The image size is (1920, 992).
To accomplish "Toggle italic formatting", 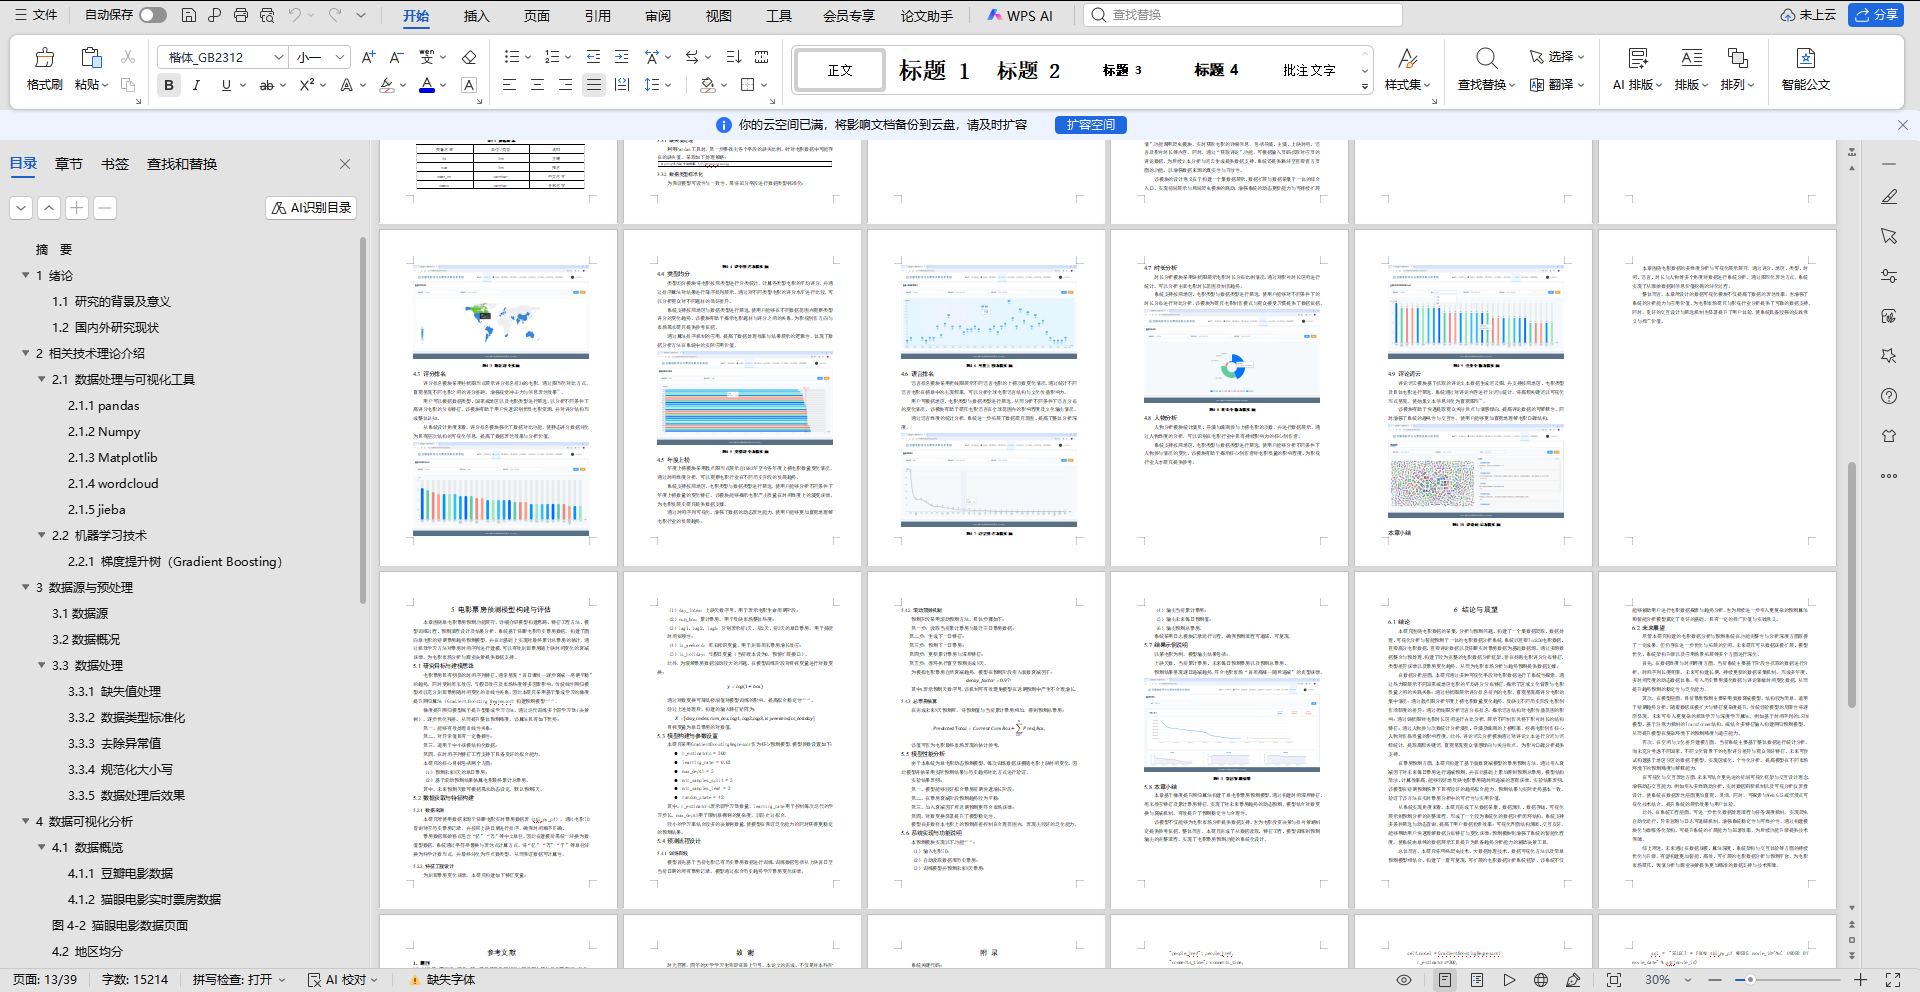I will pos(196,85).
